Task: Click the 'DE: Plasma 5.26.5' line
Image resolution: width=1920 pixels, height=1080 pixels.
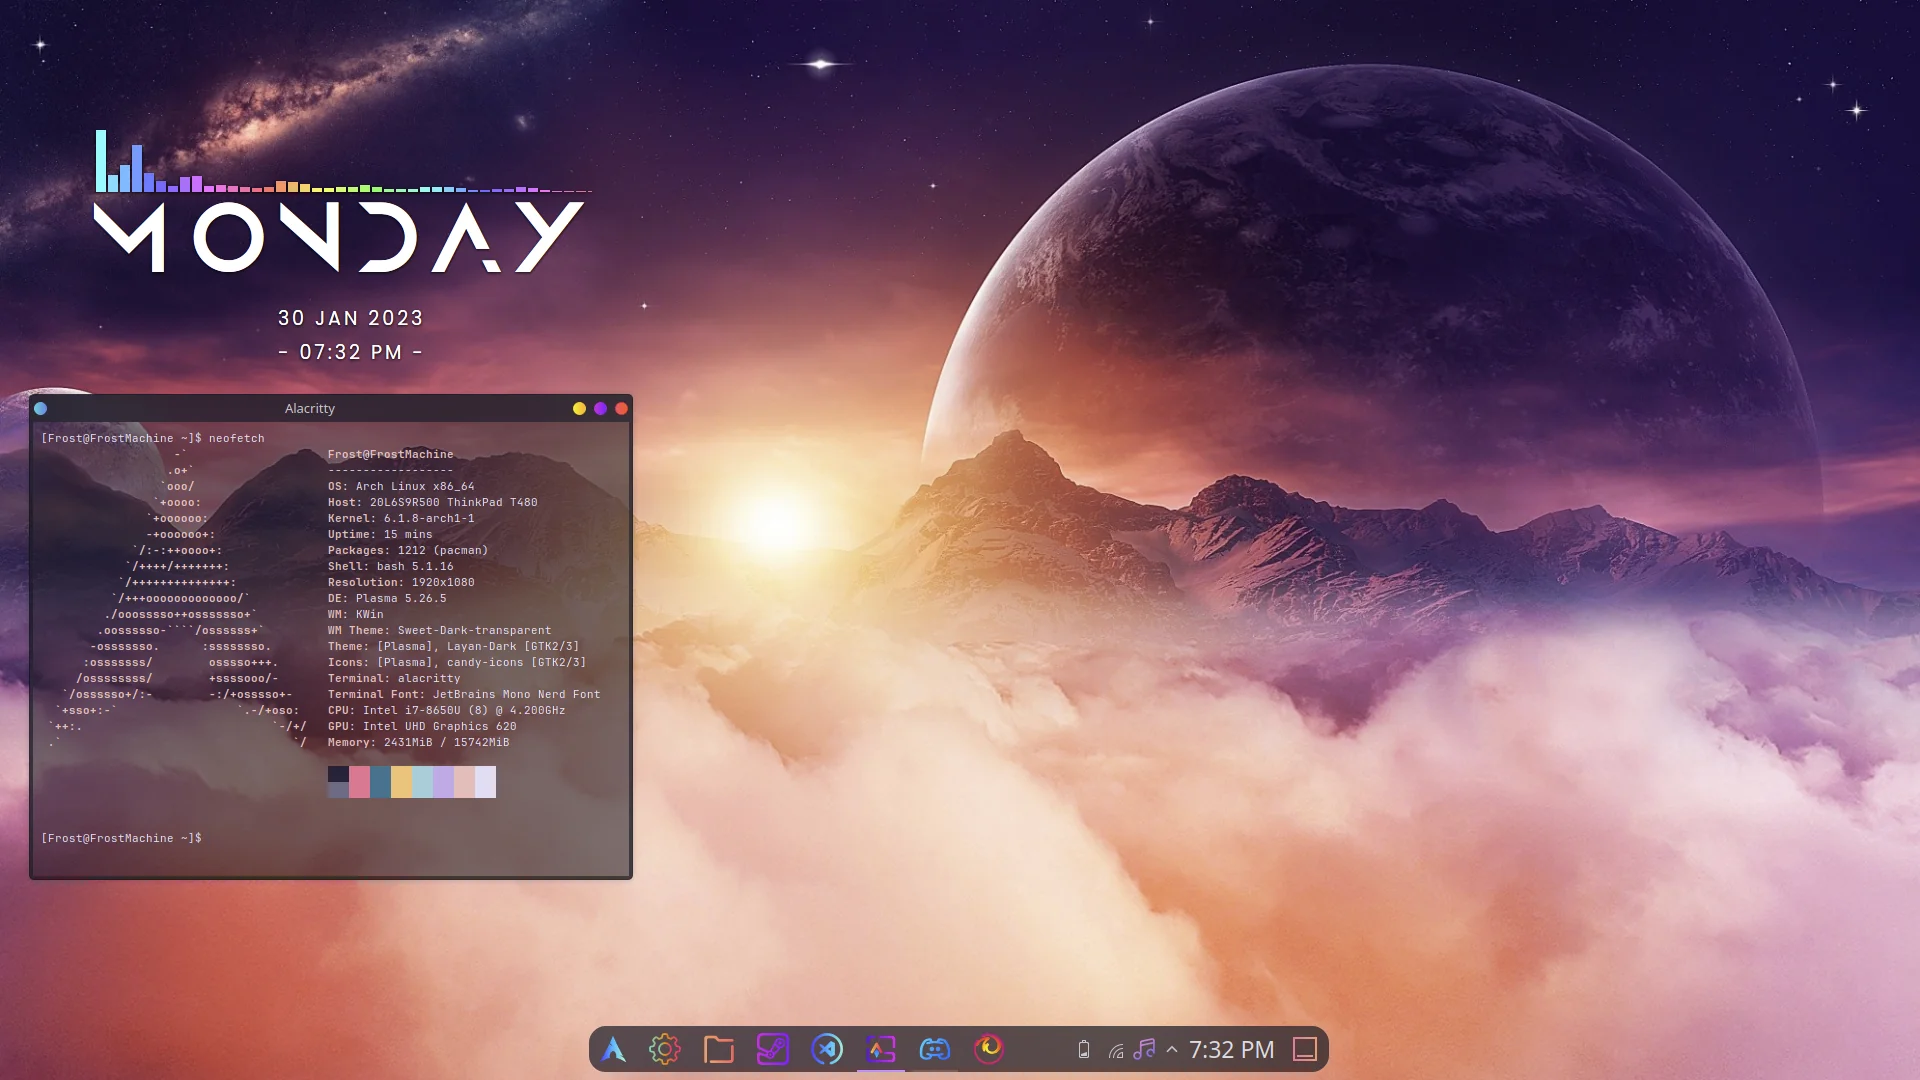Action: (387, 598)
